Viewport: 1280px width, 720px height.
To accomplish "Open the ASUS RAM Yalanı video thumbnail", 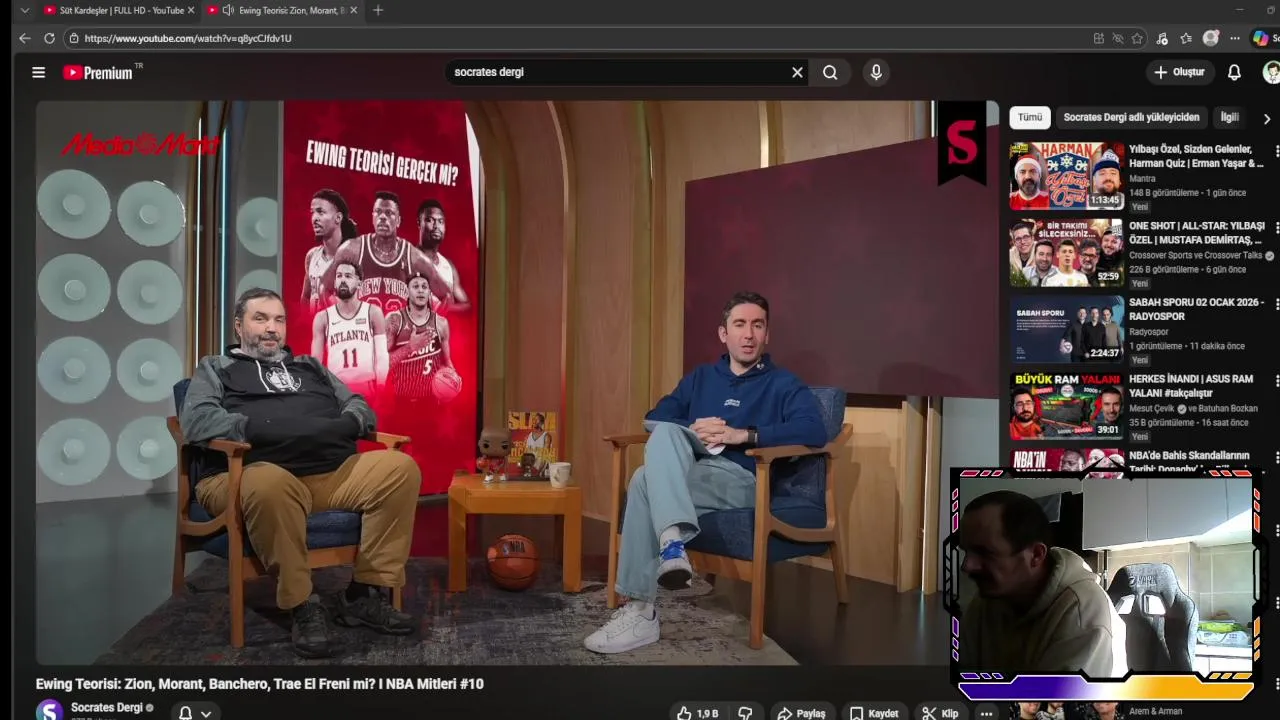I will point(1066,406).
